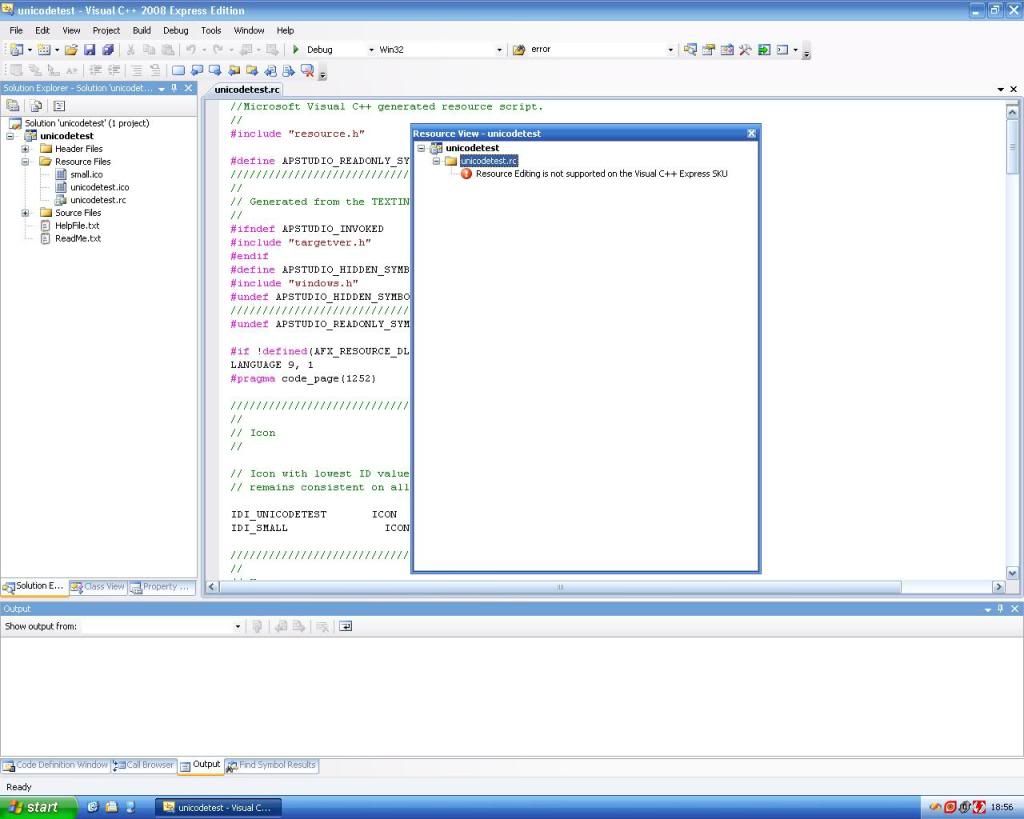The height and width of the screenshot is (819, 1024).
Task: Save the current file with Save icon
Action: (89, 50)
